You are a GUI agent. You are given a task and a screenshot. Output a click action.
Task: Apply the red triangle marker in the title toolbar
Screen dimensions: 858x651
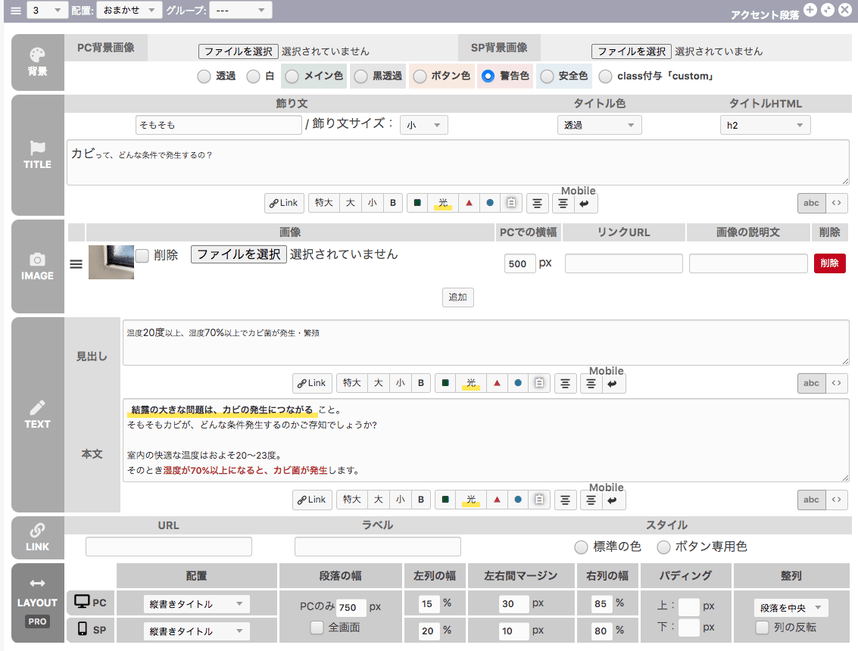click(469, 203)
